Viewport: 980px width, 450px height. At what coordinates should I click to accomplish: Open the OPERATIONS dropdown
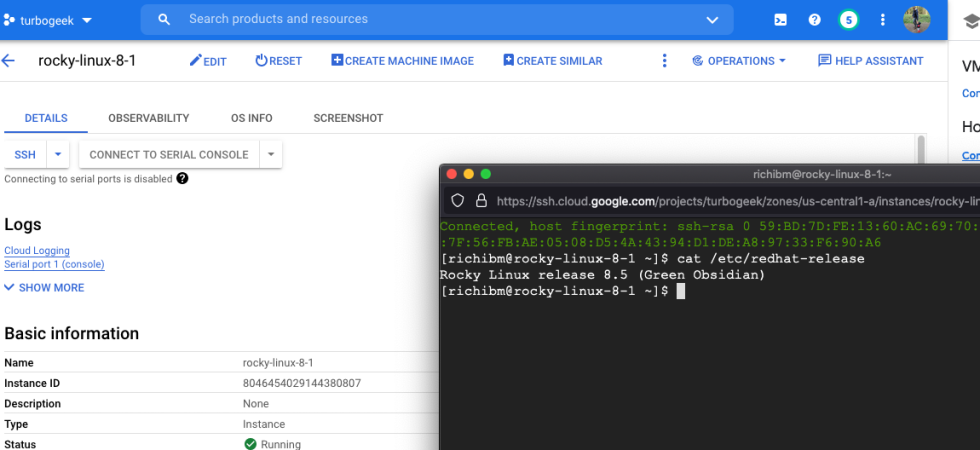pos(739,61)
